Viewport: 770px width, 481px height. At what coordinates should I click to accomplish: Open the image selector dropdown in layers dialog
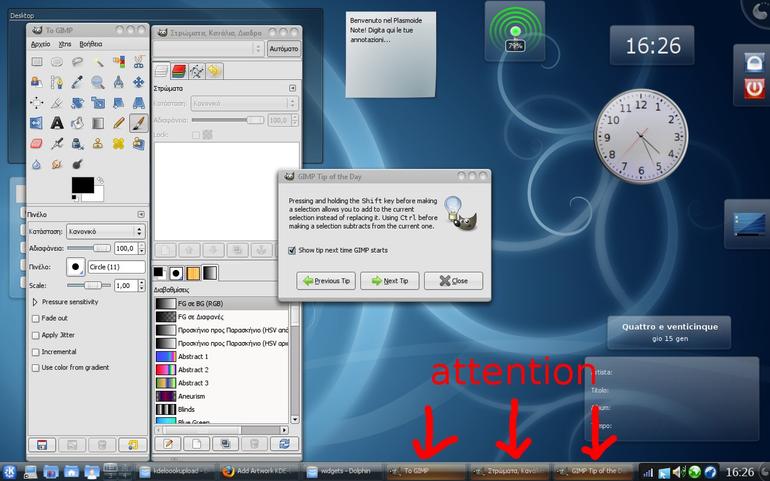pyautogui.click(x=209, y=49)
